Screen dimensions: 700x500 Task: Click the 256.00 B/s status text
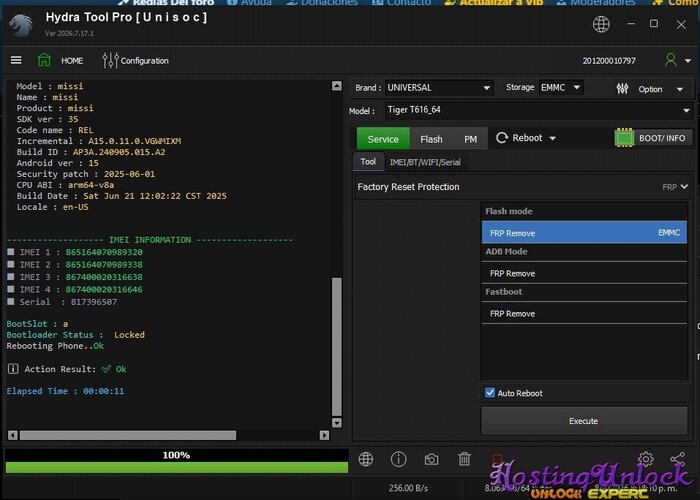(408, 488)
